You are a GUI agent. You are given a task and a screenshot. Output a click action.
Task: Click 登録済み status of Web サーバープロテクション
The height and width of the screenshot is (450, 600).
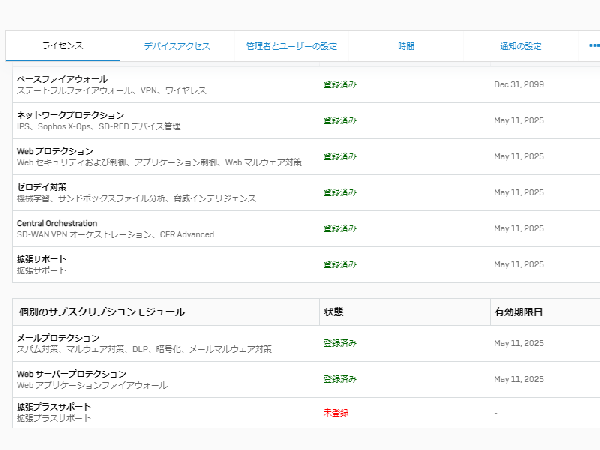tap(340, 379)
